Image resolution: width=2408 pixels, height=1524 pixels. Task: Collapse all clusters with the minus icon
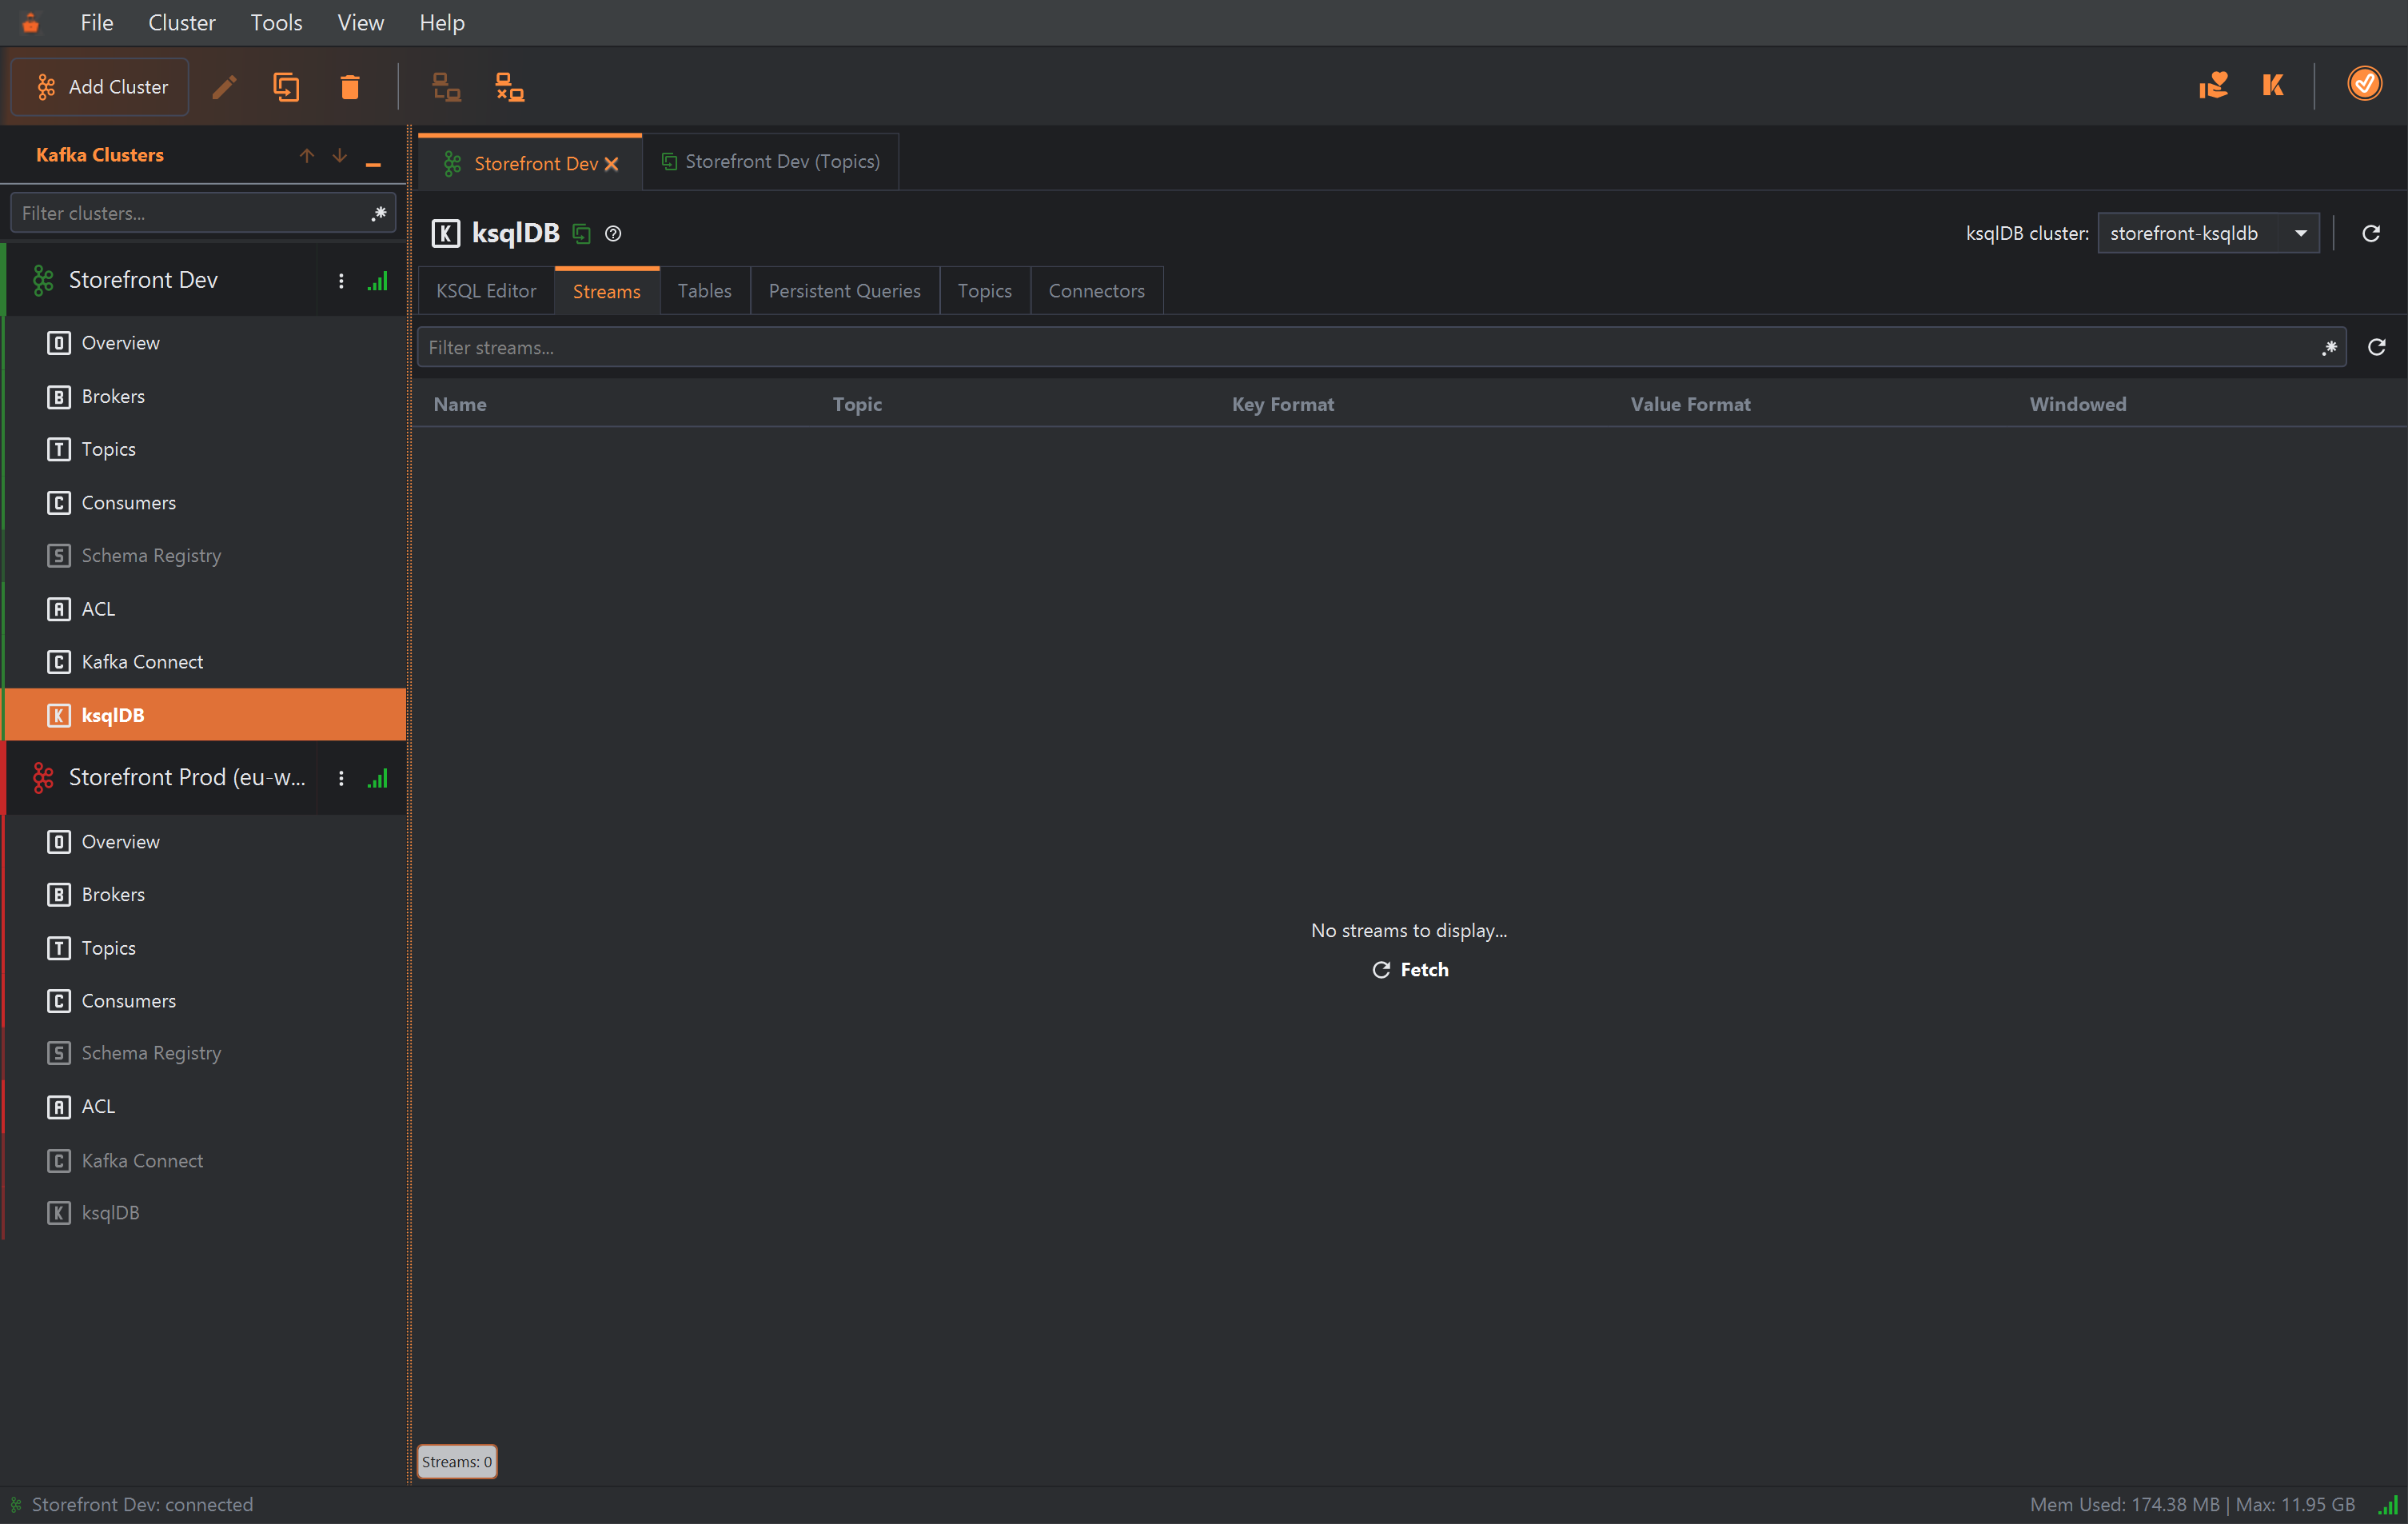[373, 164]
